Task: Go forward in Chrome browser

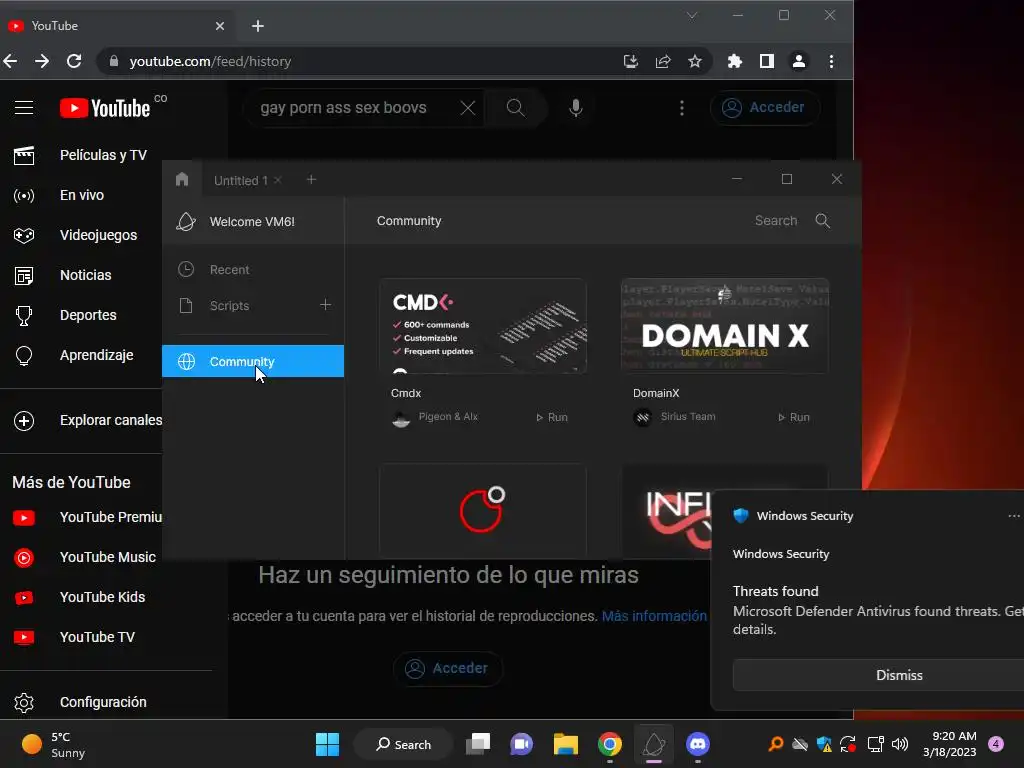Action: pyautogui.click(x=42, y=61)
